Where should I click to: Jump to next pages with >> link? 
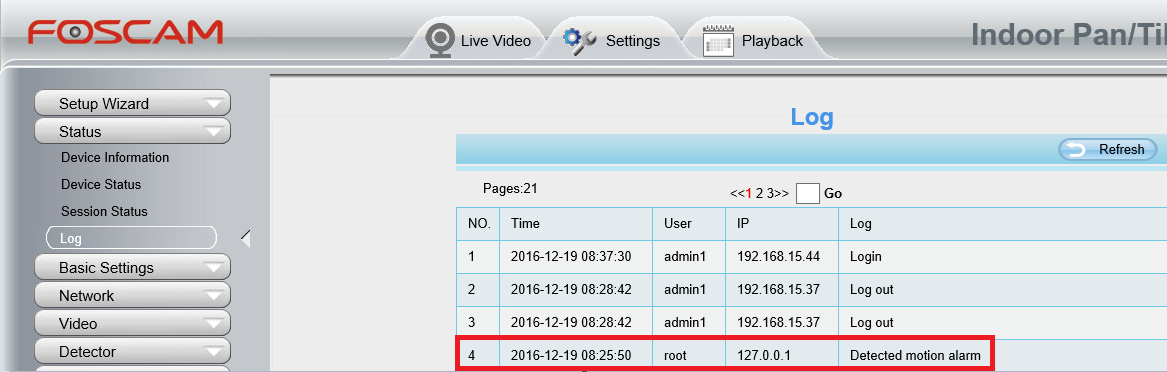(x=782, y=193)
